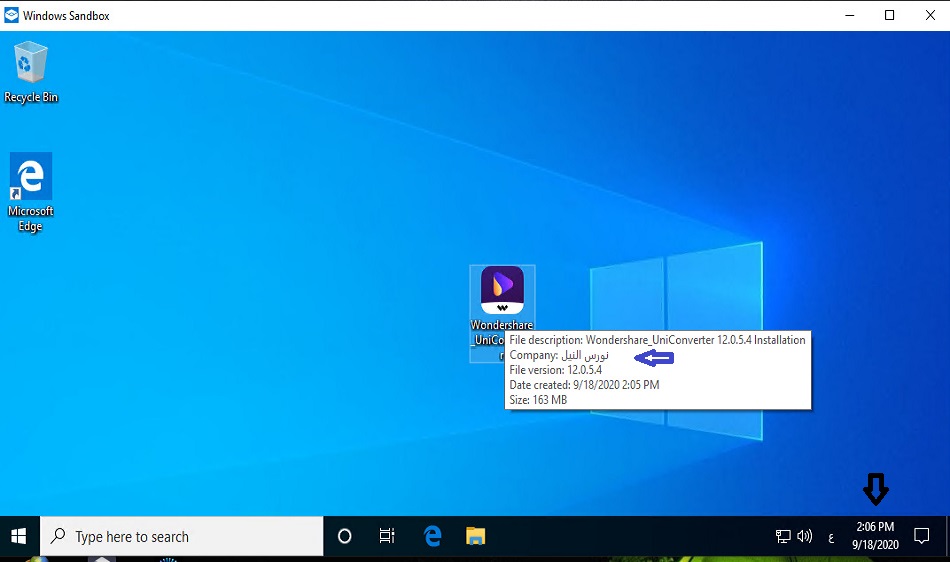Click the Windows Sandbox title bar icon
The width and height of the screenshot is (950, 562).
(x=12, y=15)
